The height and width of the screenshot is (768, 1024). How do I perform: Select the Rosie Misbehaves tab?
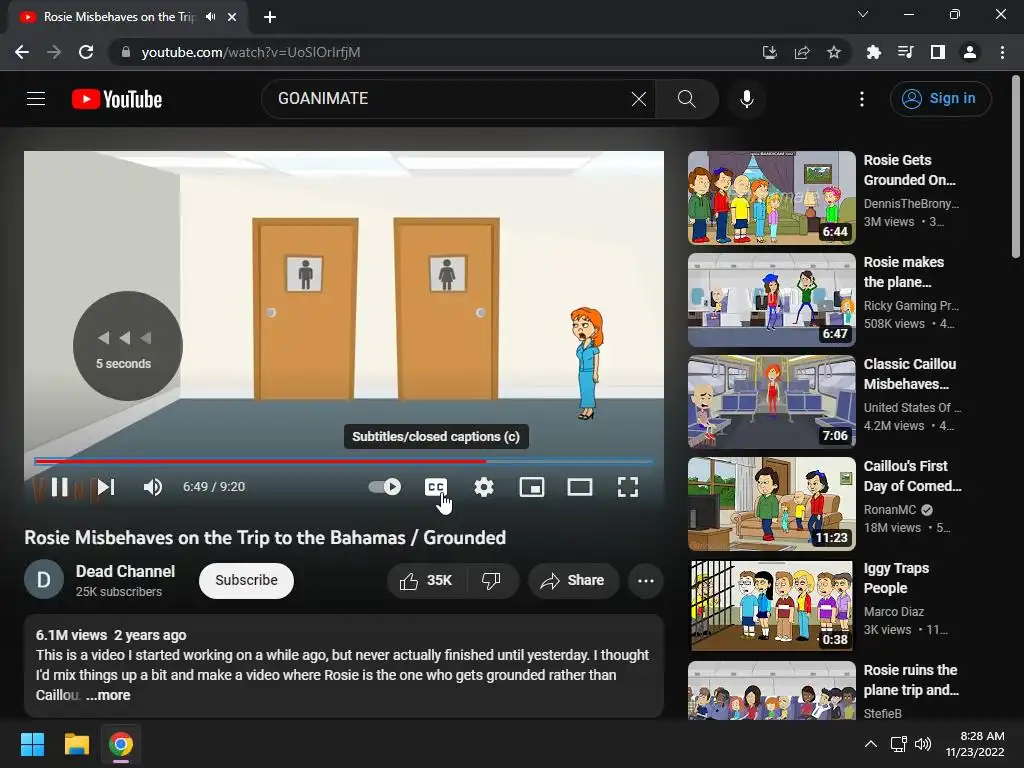128,18
